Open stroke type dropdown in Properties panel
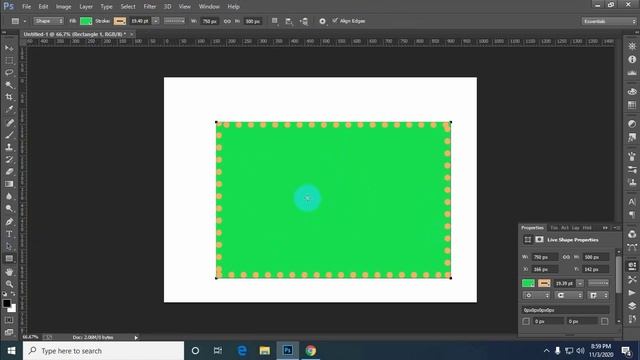The height and width of the screenshot is (360, 640). [x=599, y=283]
